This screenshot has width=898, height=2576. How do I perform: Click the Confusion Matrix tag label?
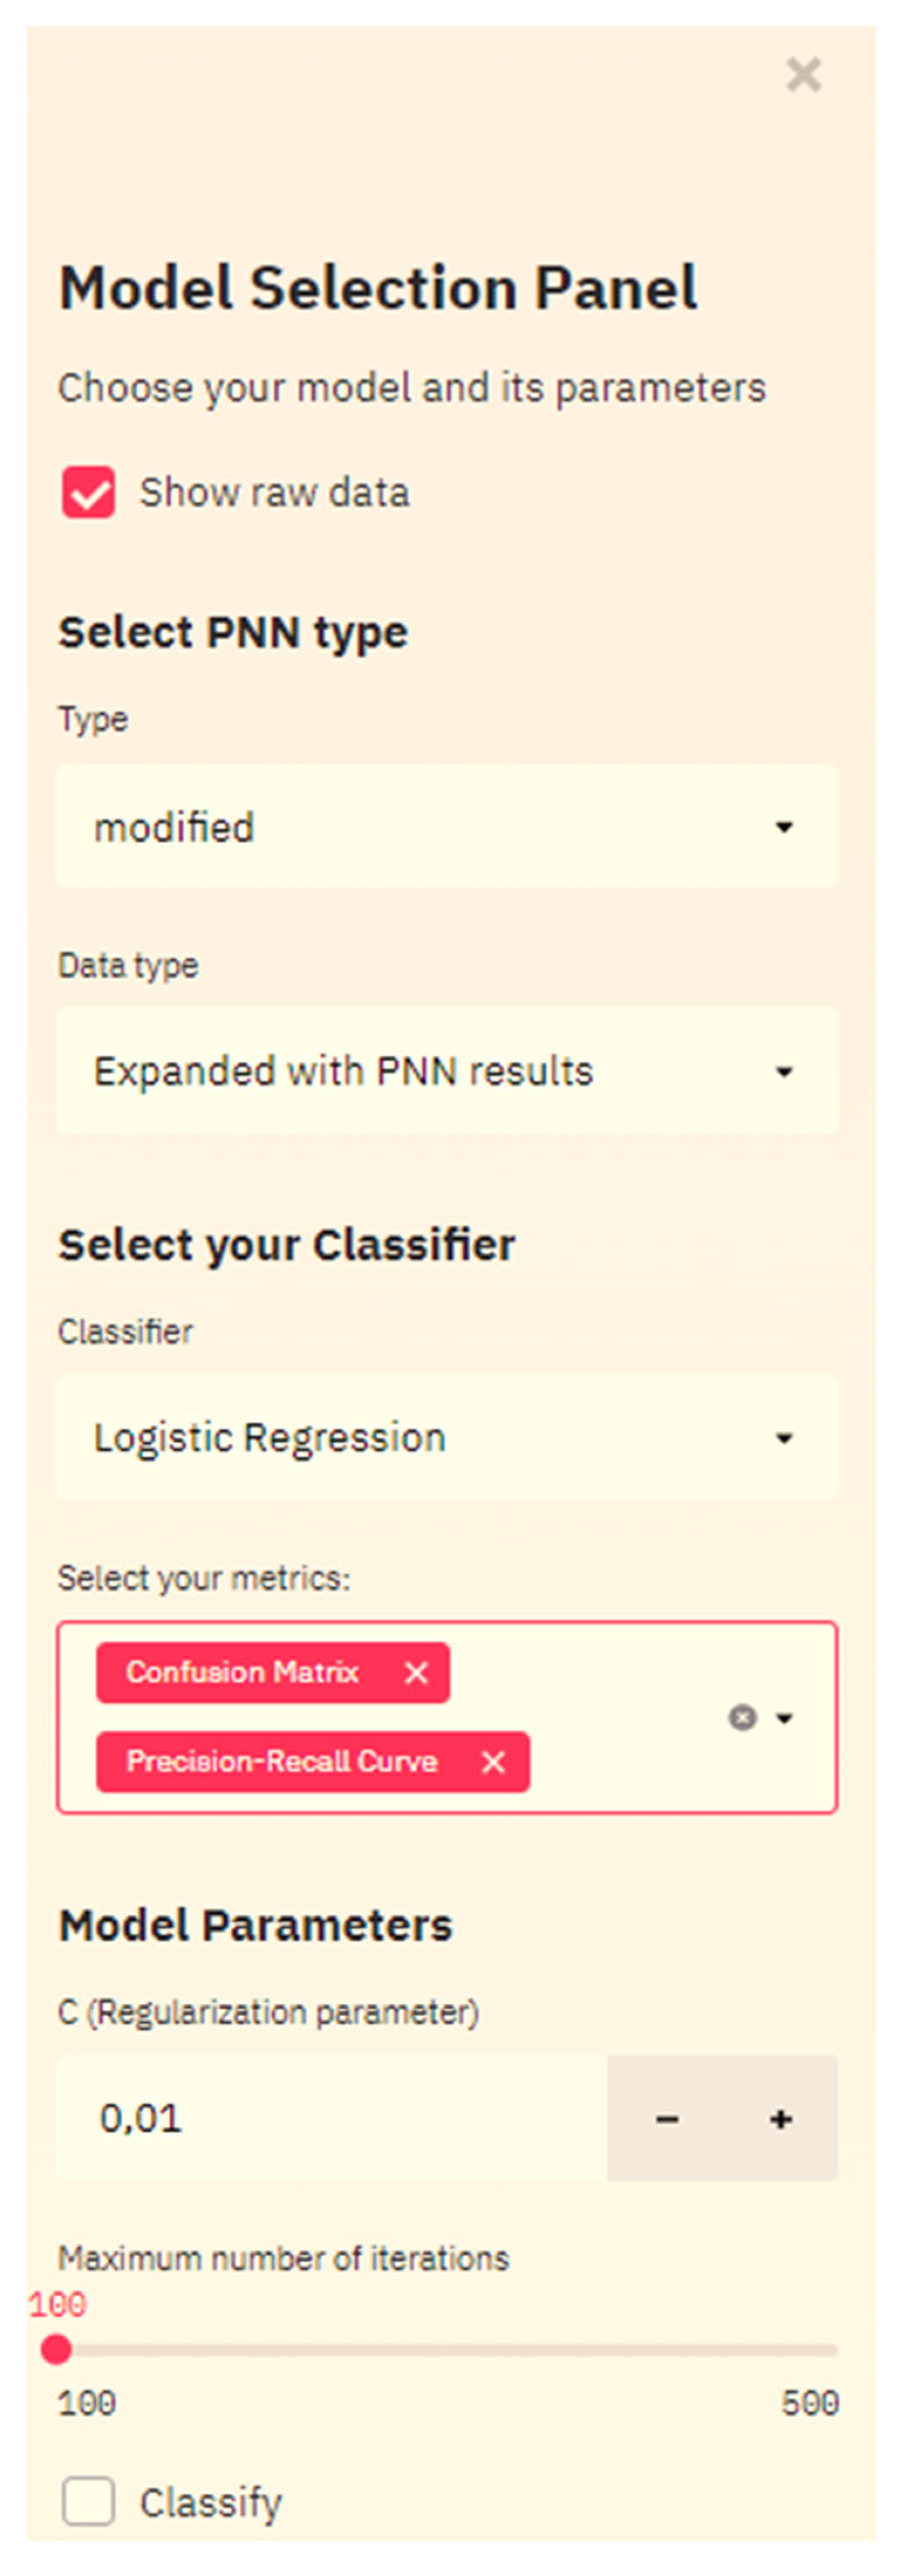242,1672
